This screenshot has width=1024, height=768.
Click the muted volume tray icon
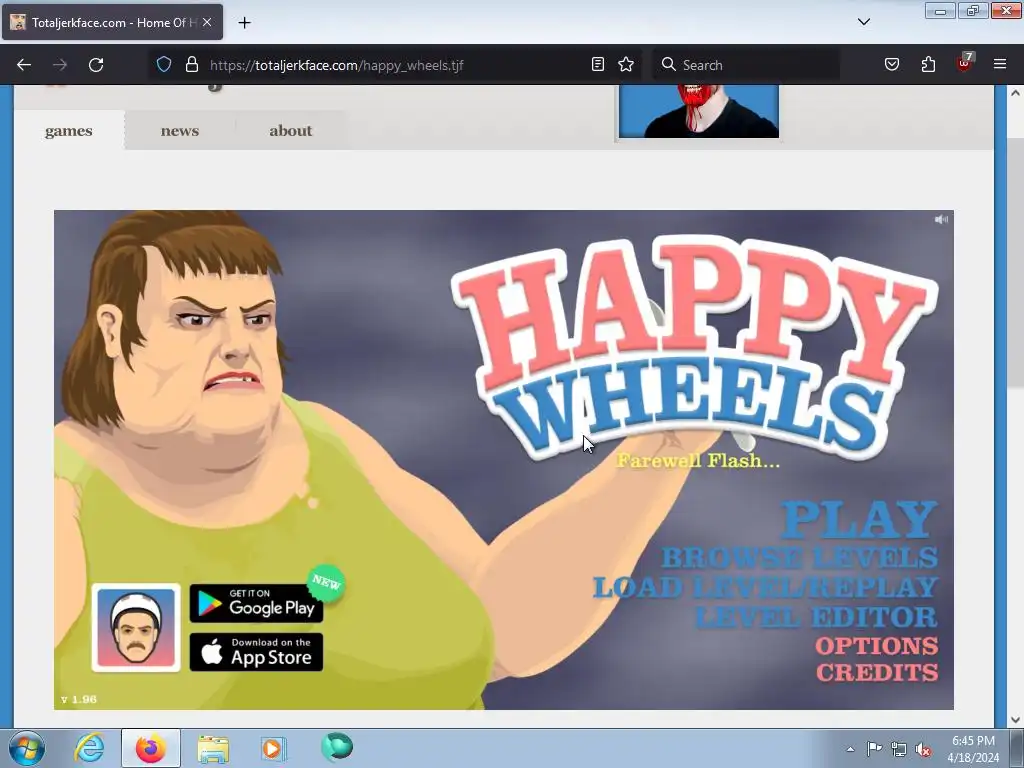(x=923, y=750)
